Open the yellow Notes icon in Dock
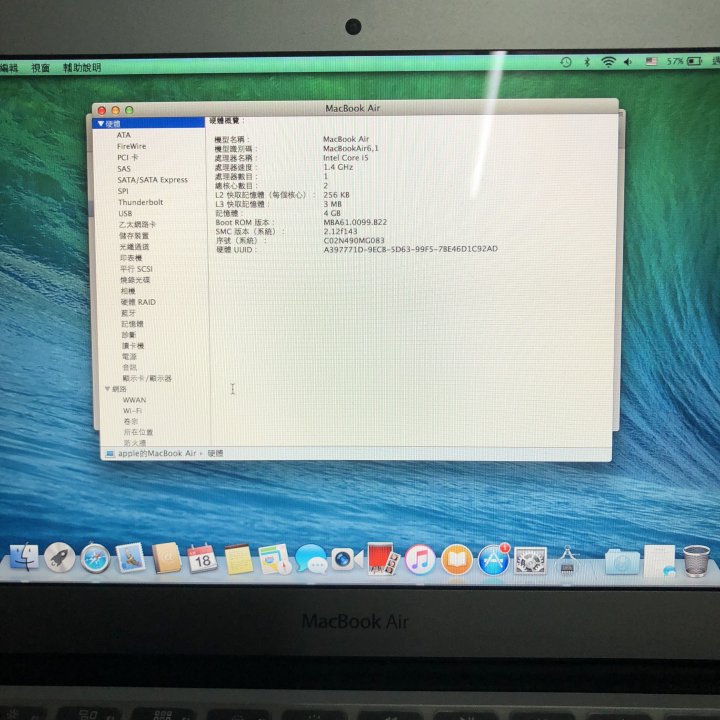This screenshot has width=720, height=720. tap(238, 559)
